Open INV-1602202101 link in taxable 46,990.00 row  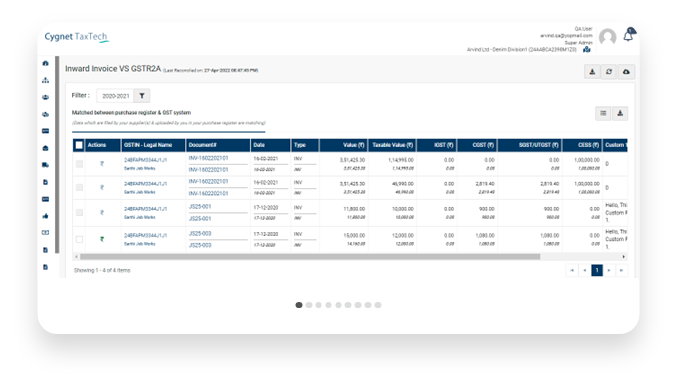(x=208, y=182)
